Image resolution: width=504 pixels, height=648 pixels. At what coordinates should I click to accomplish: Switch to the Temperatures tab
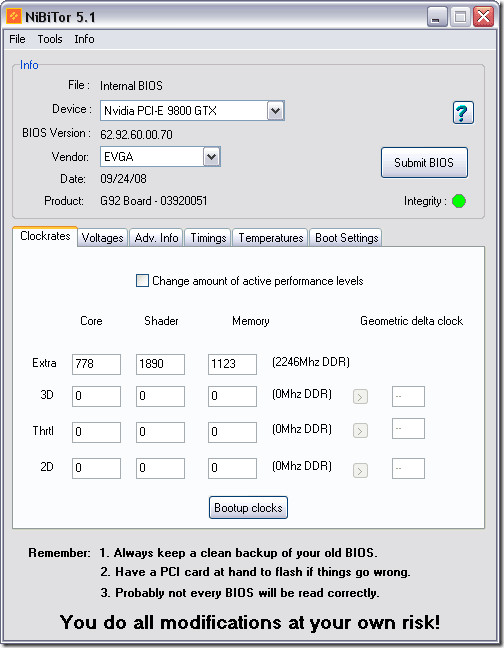pos(271,238)
